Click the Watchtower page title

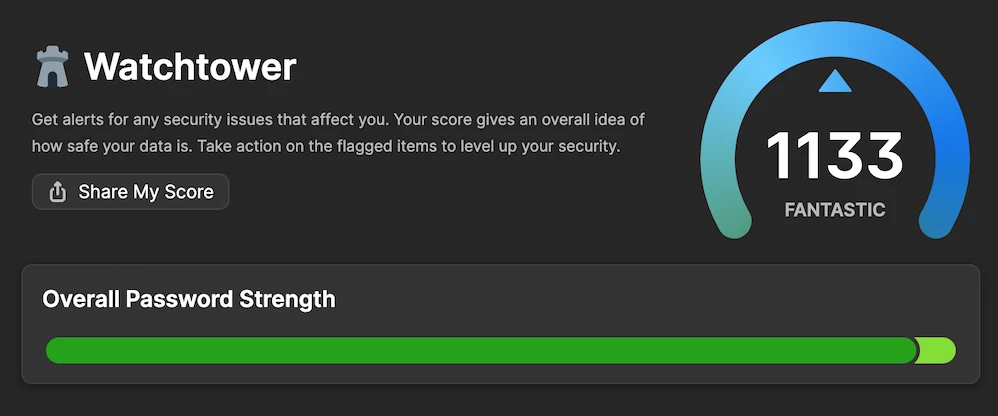pyautogui.click(x=190, y=67)
